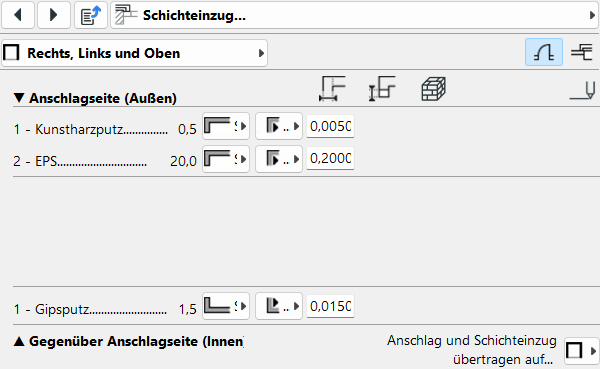Click the page list icon with blue arrow
600x369 pixels.
pyautogui.click(x=91, y=15)
